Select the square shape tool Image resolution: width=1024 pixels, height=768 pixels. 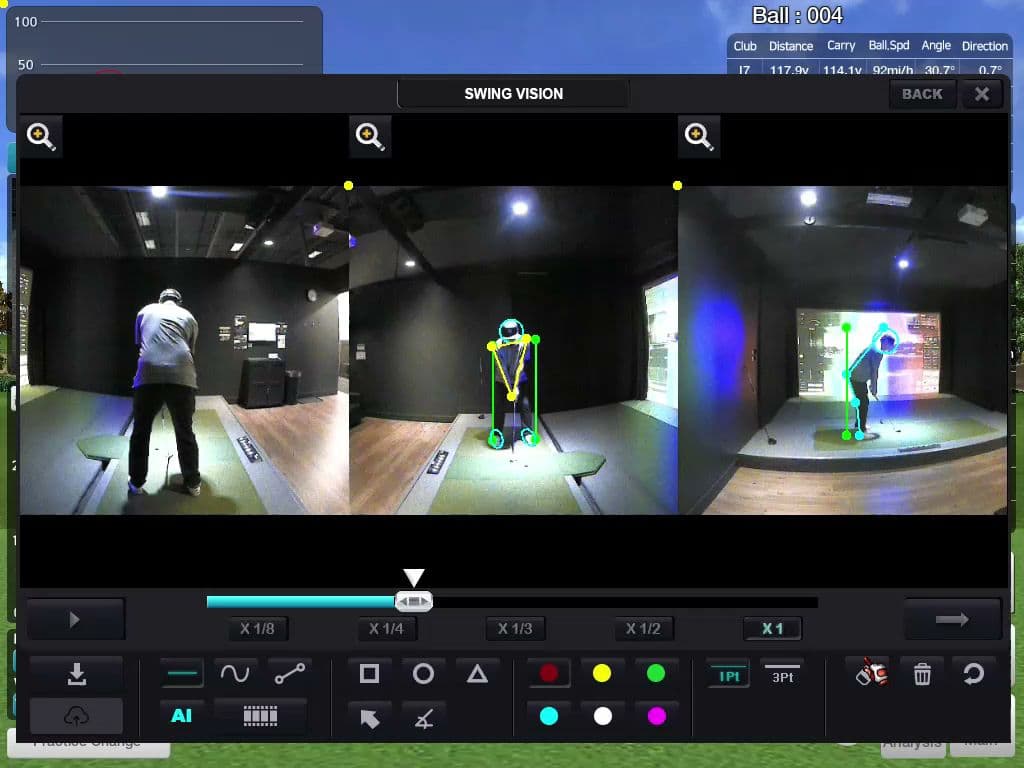coord(368,673)
